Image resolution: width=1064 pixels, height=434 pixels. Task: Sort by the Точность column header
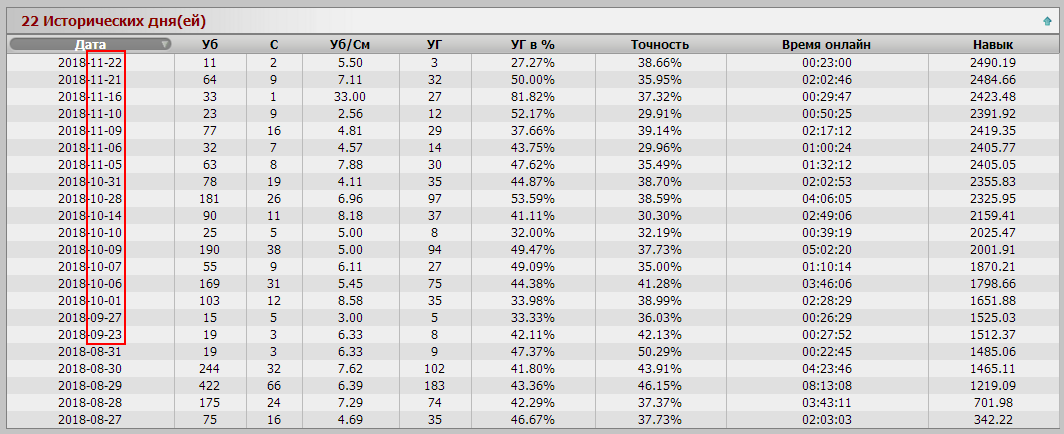pos(660,45)
